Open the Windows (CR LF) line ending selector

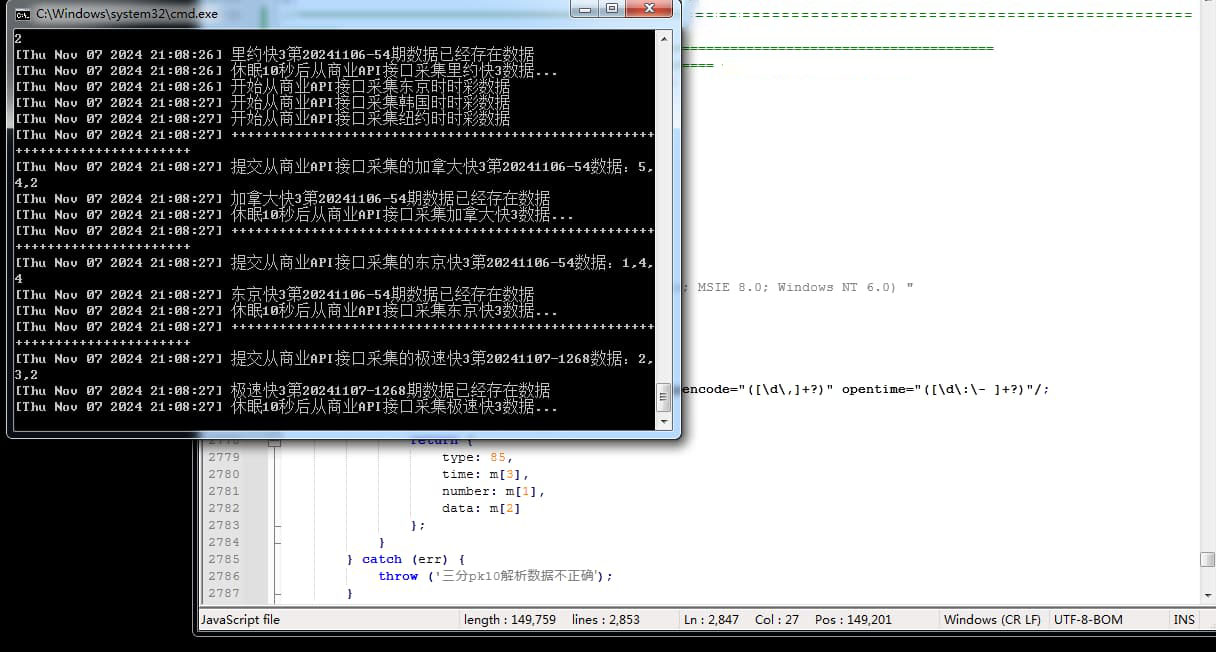[992, 620]
